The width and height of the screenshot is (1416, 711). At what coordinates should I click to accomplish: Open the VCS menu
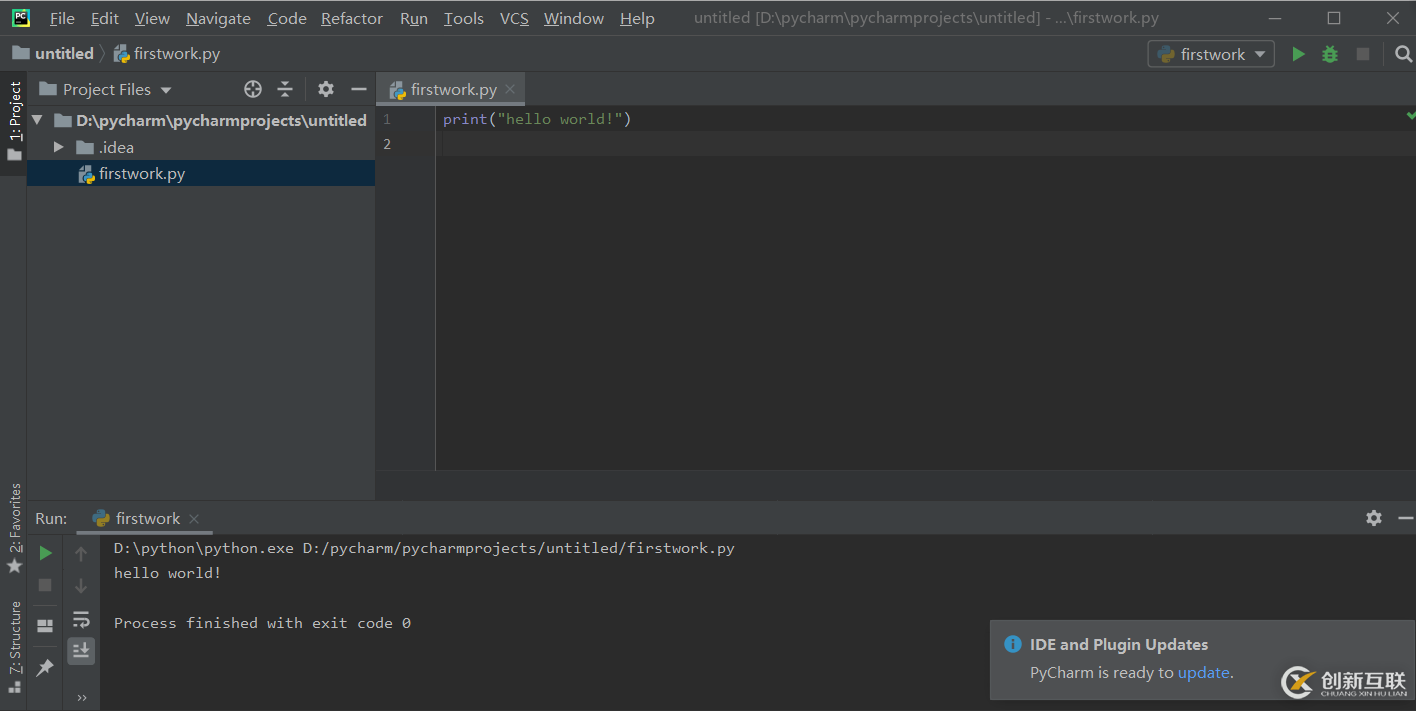[514, 18]
